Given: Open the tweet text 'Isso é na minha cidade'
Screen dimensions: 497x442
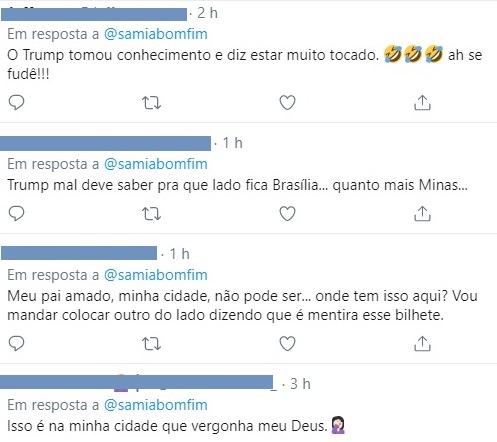Looking at the screenshot, I should pyautogui.click(x=167, y=426).
